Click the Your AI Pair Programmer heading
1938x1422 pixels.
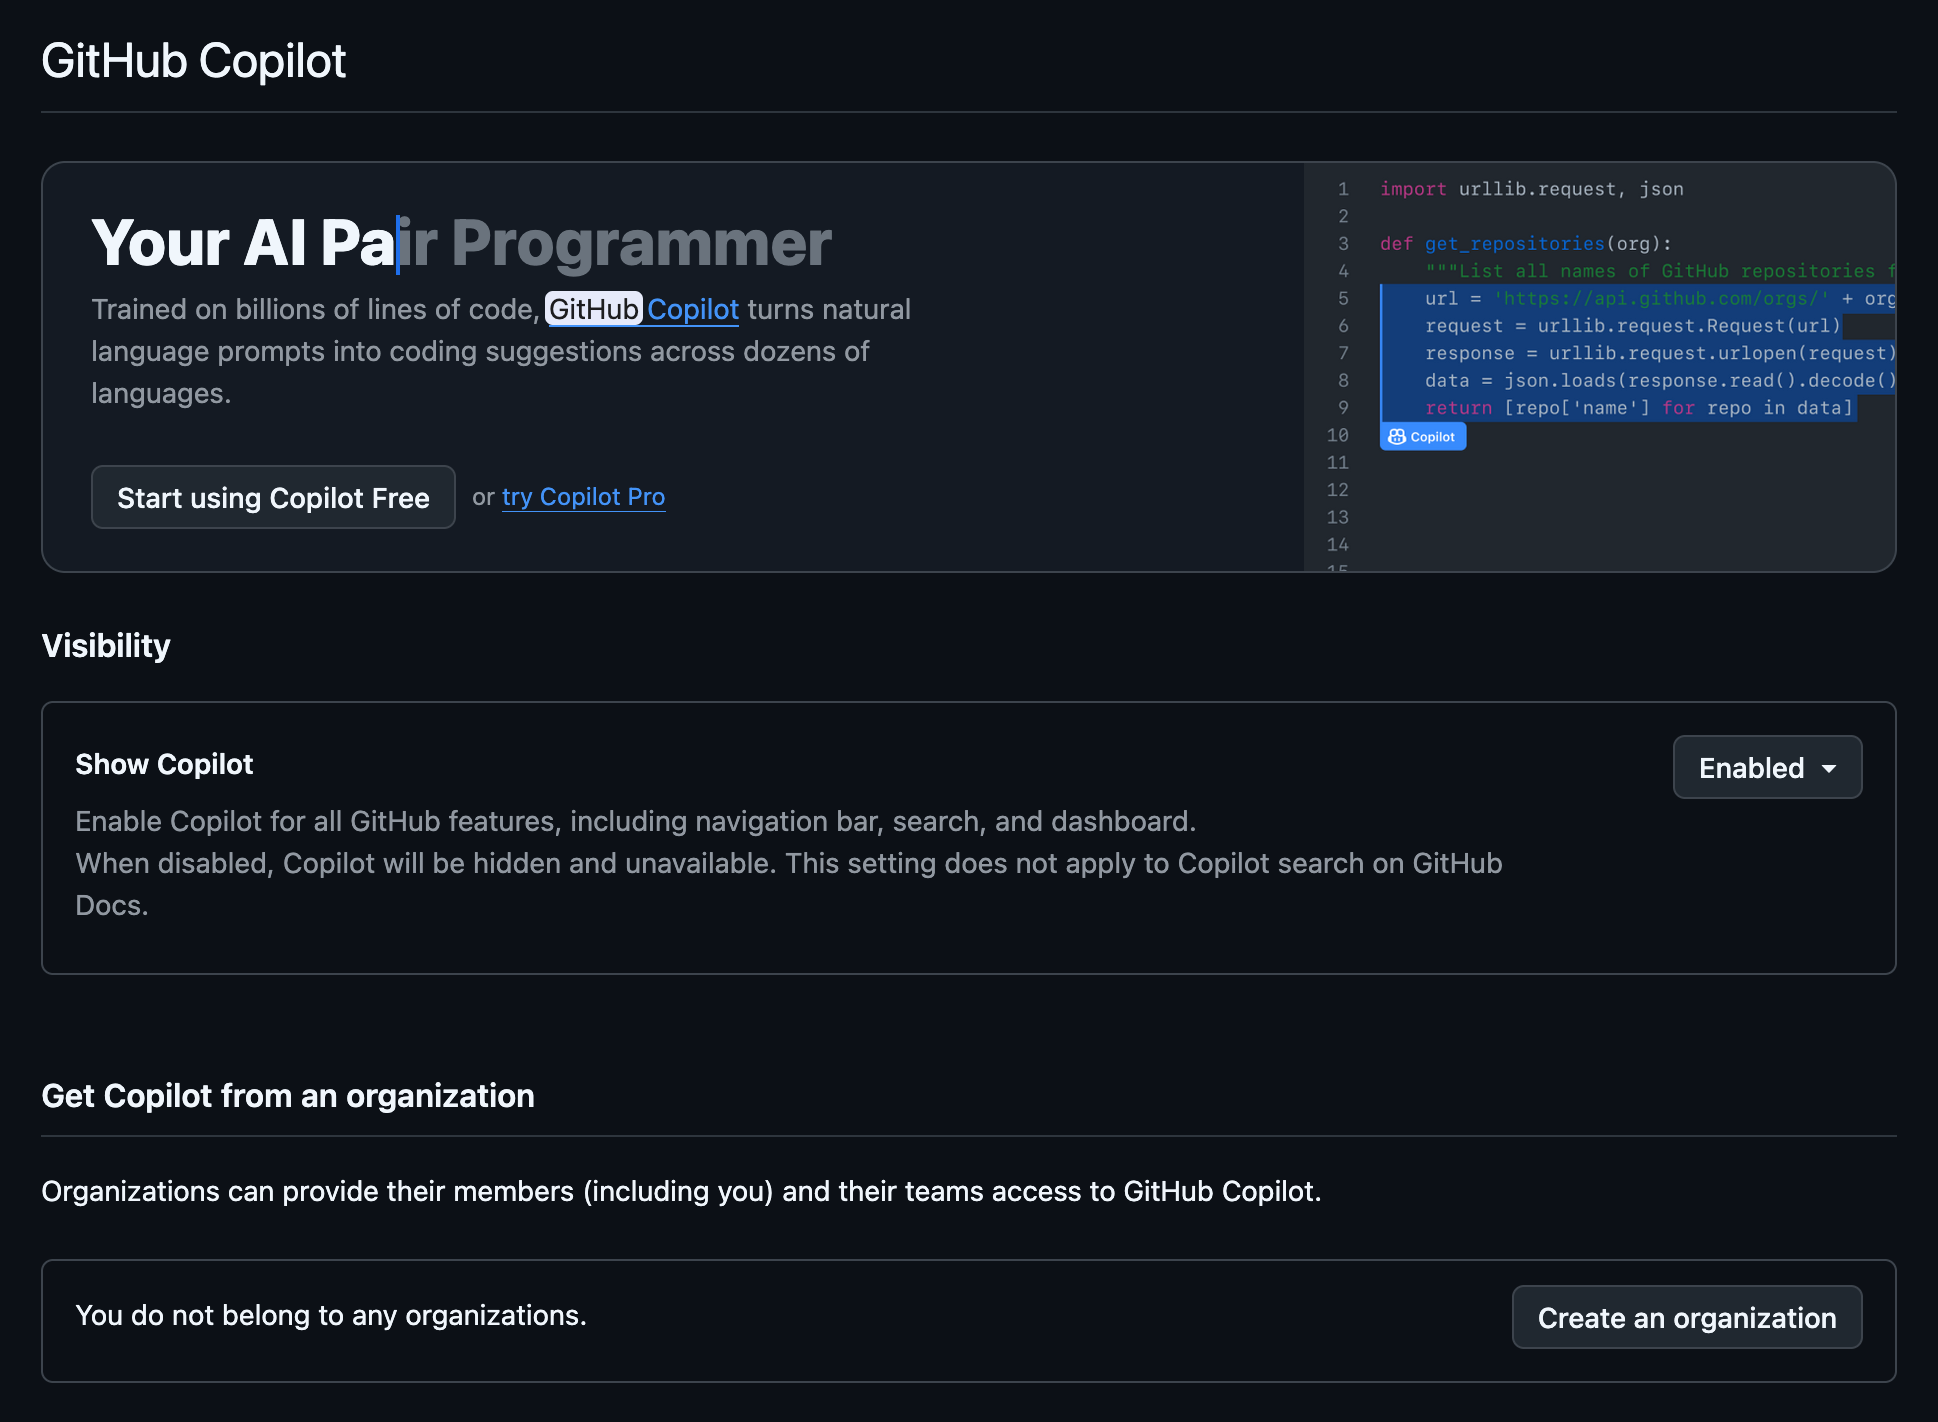(x=461, y=243)
